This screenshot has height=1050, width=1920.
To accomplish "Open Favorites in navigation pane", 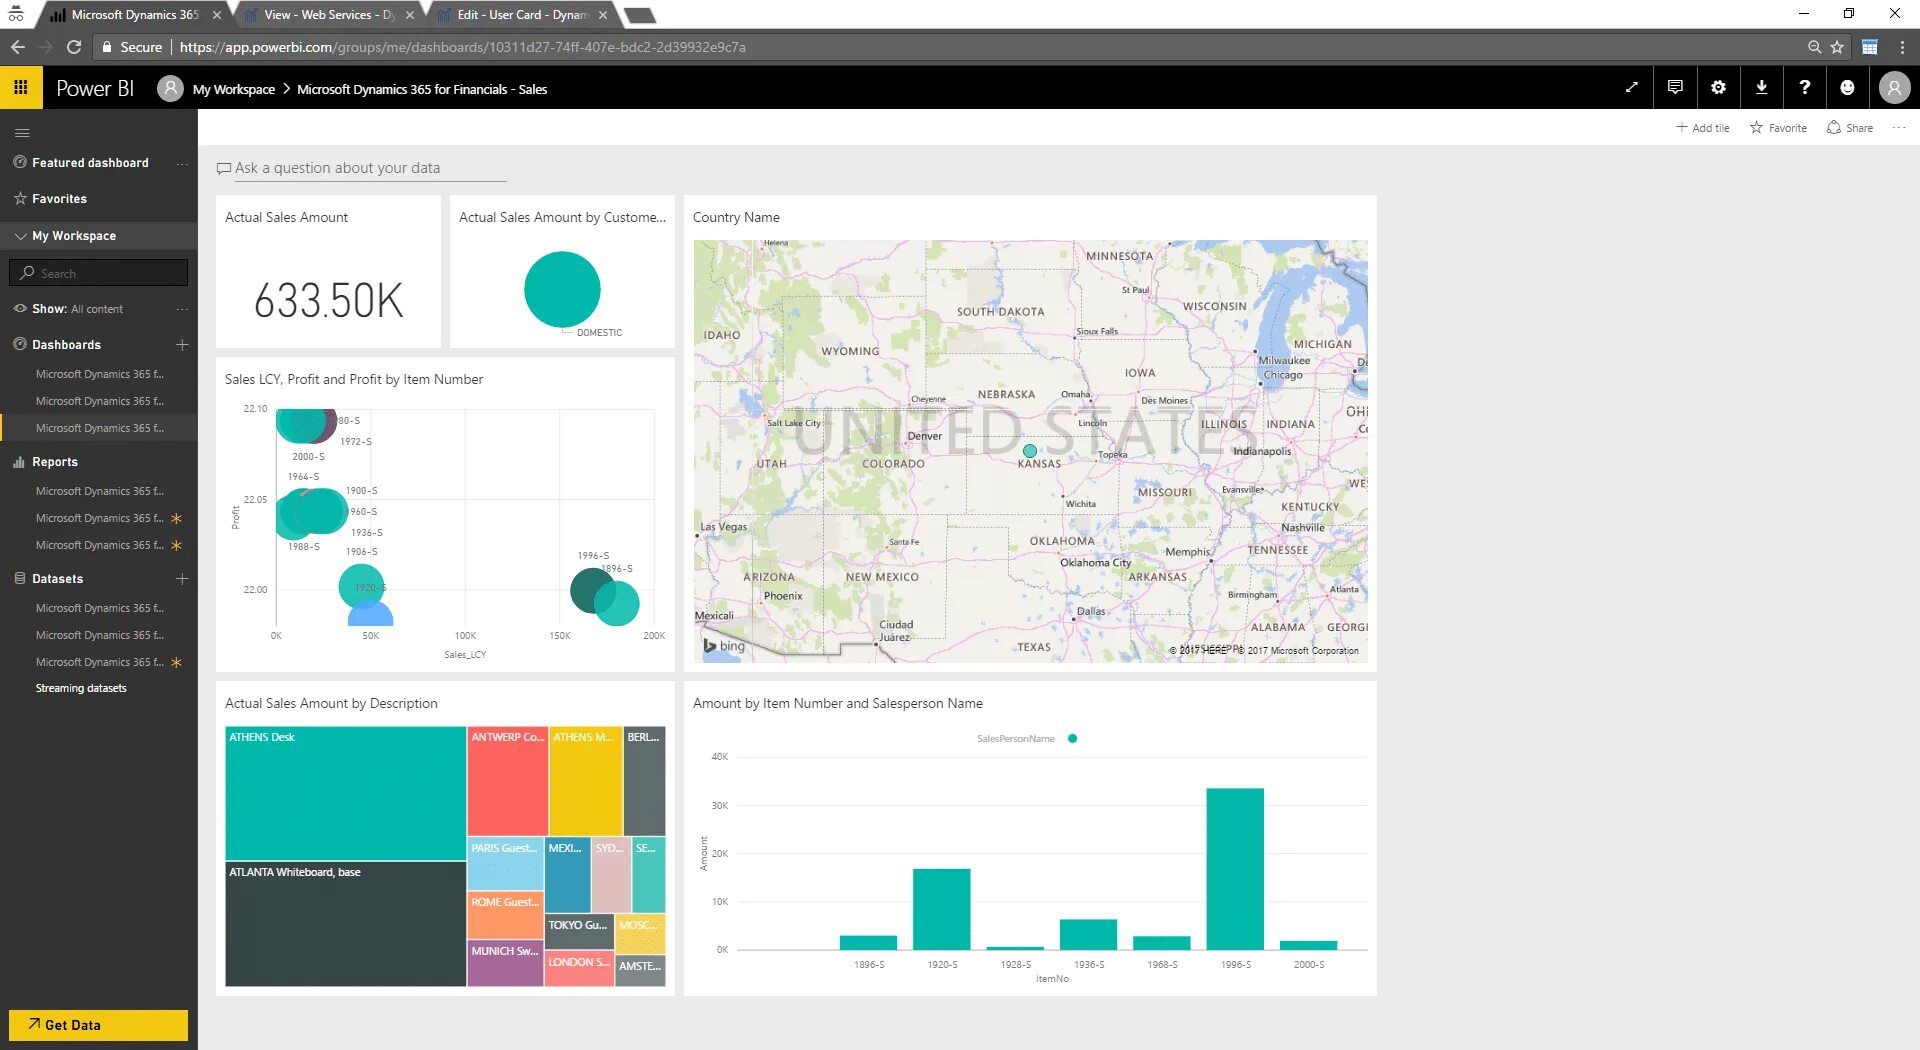I will pyautogui.click(x=59, y=199).
